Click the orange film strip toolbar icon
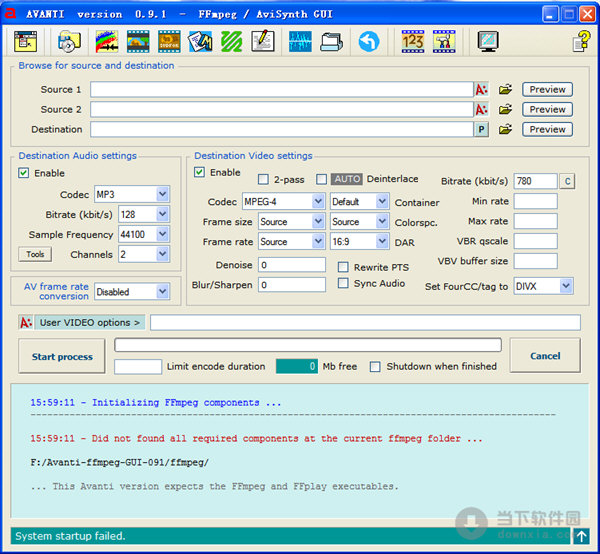 point(169,41)
